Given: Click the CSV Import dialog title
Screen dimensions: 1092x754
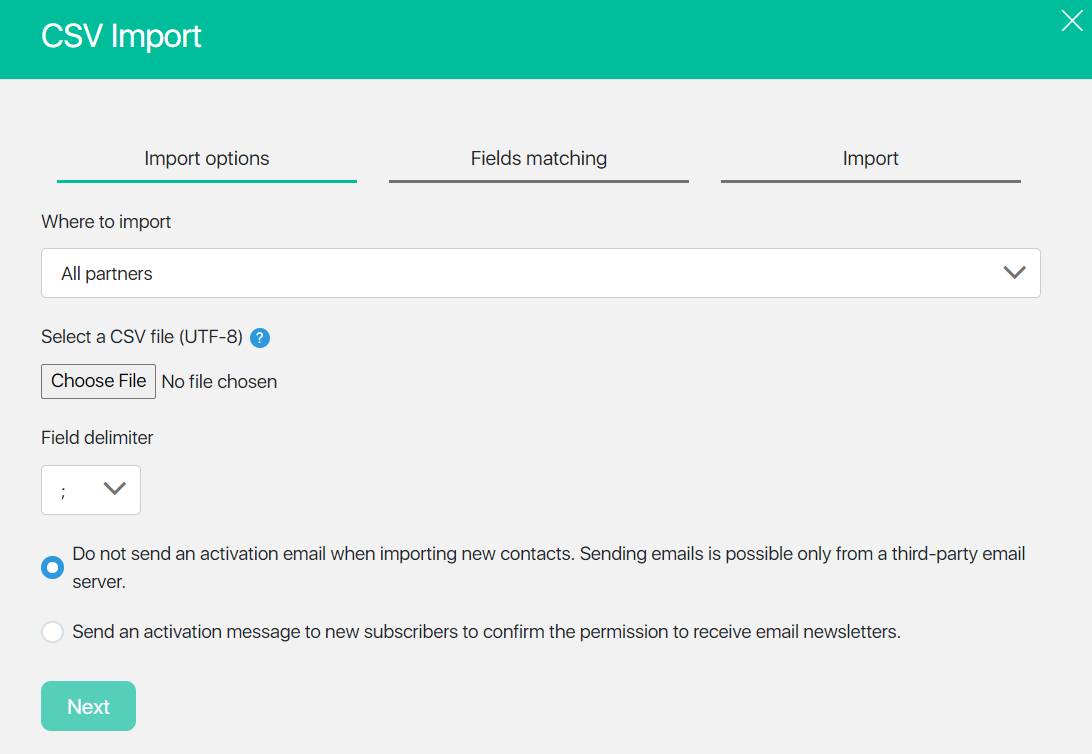Looking at the screenshot, I should [x=121, y=36].
